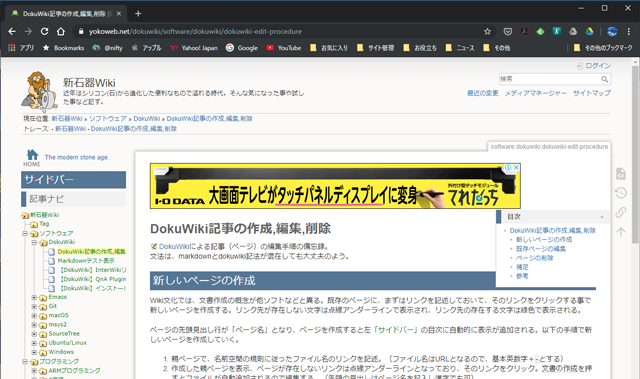Open the ad info icon
Image resolution: width=640 pixels, height=379 pixels.
click(508, 167)
